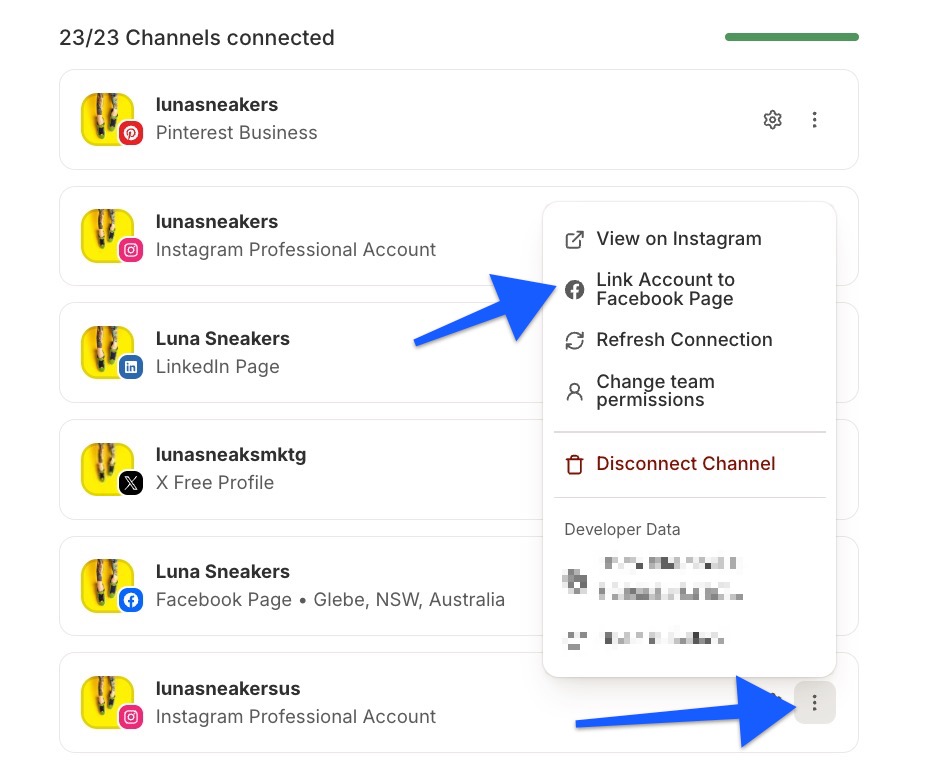
Task: Click the Pinterest badge on lunasneakers avatar
Action: 130,131
